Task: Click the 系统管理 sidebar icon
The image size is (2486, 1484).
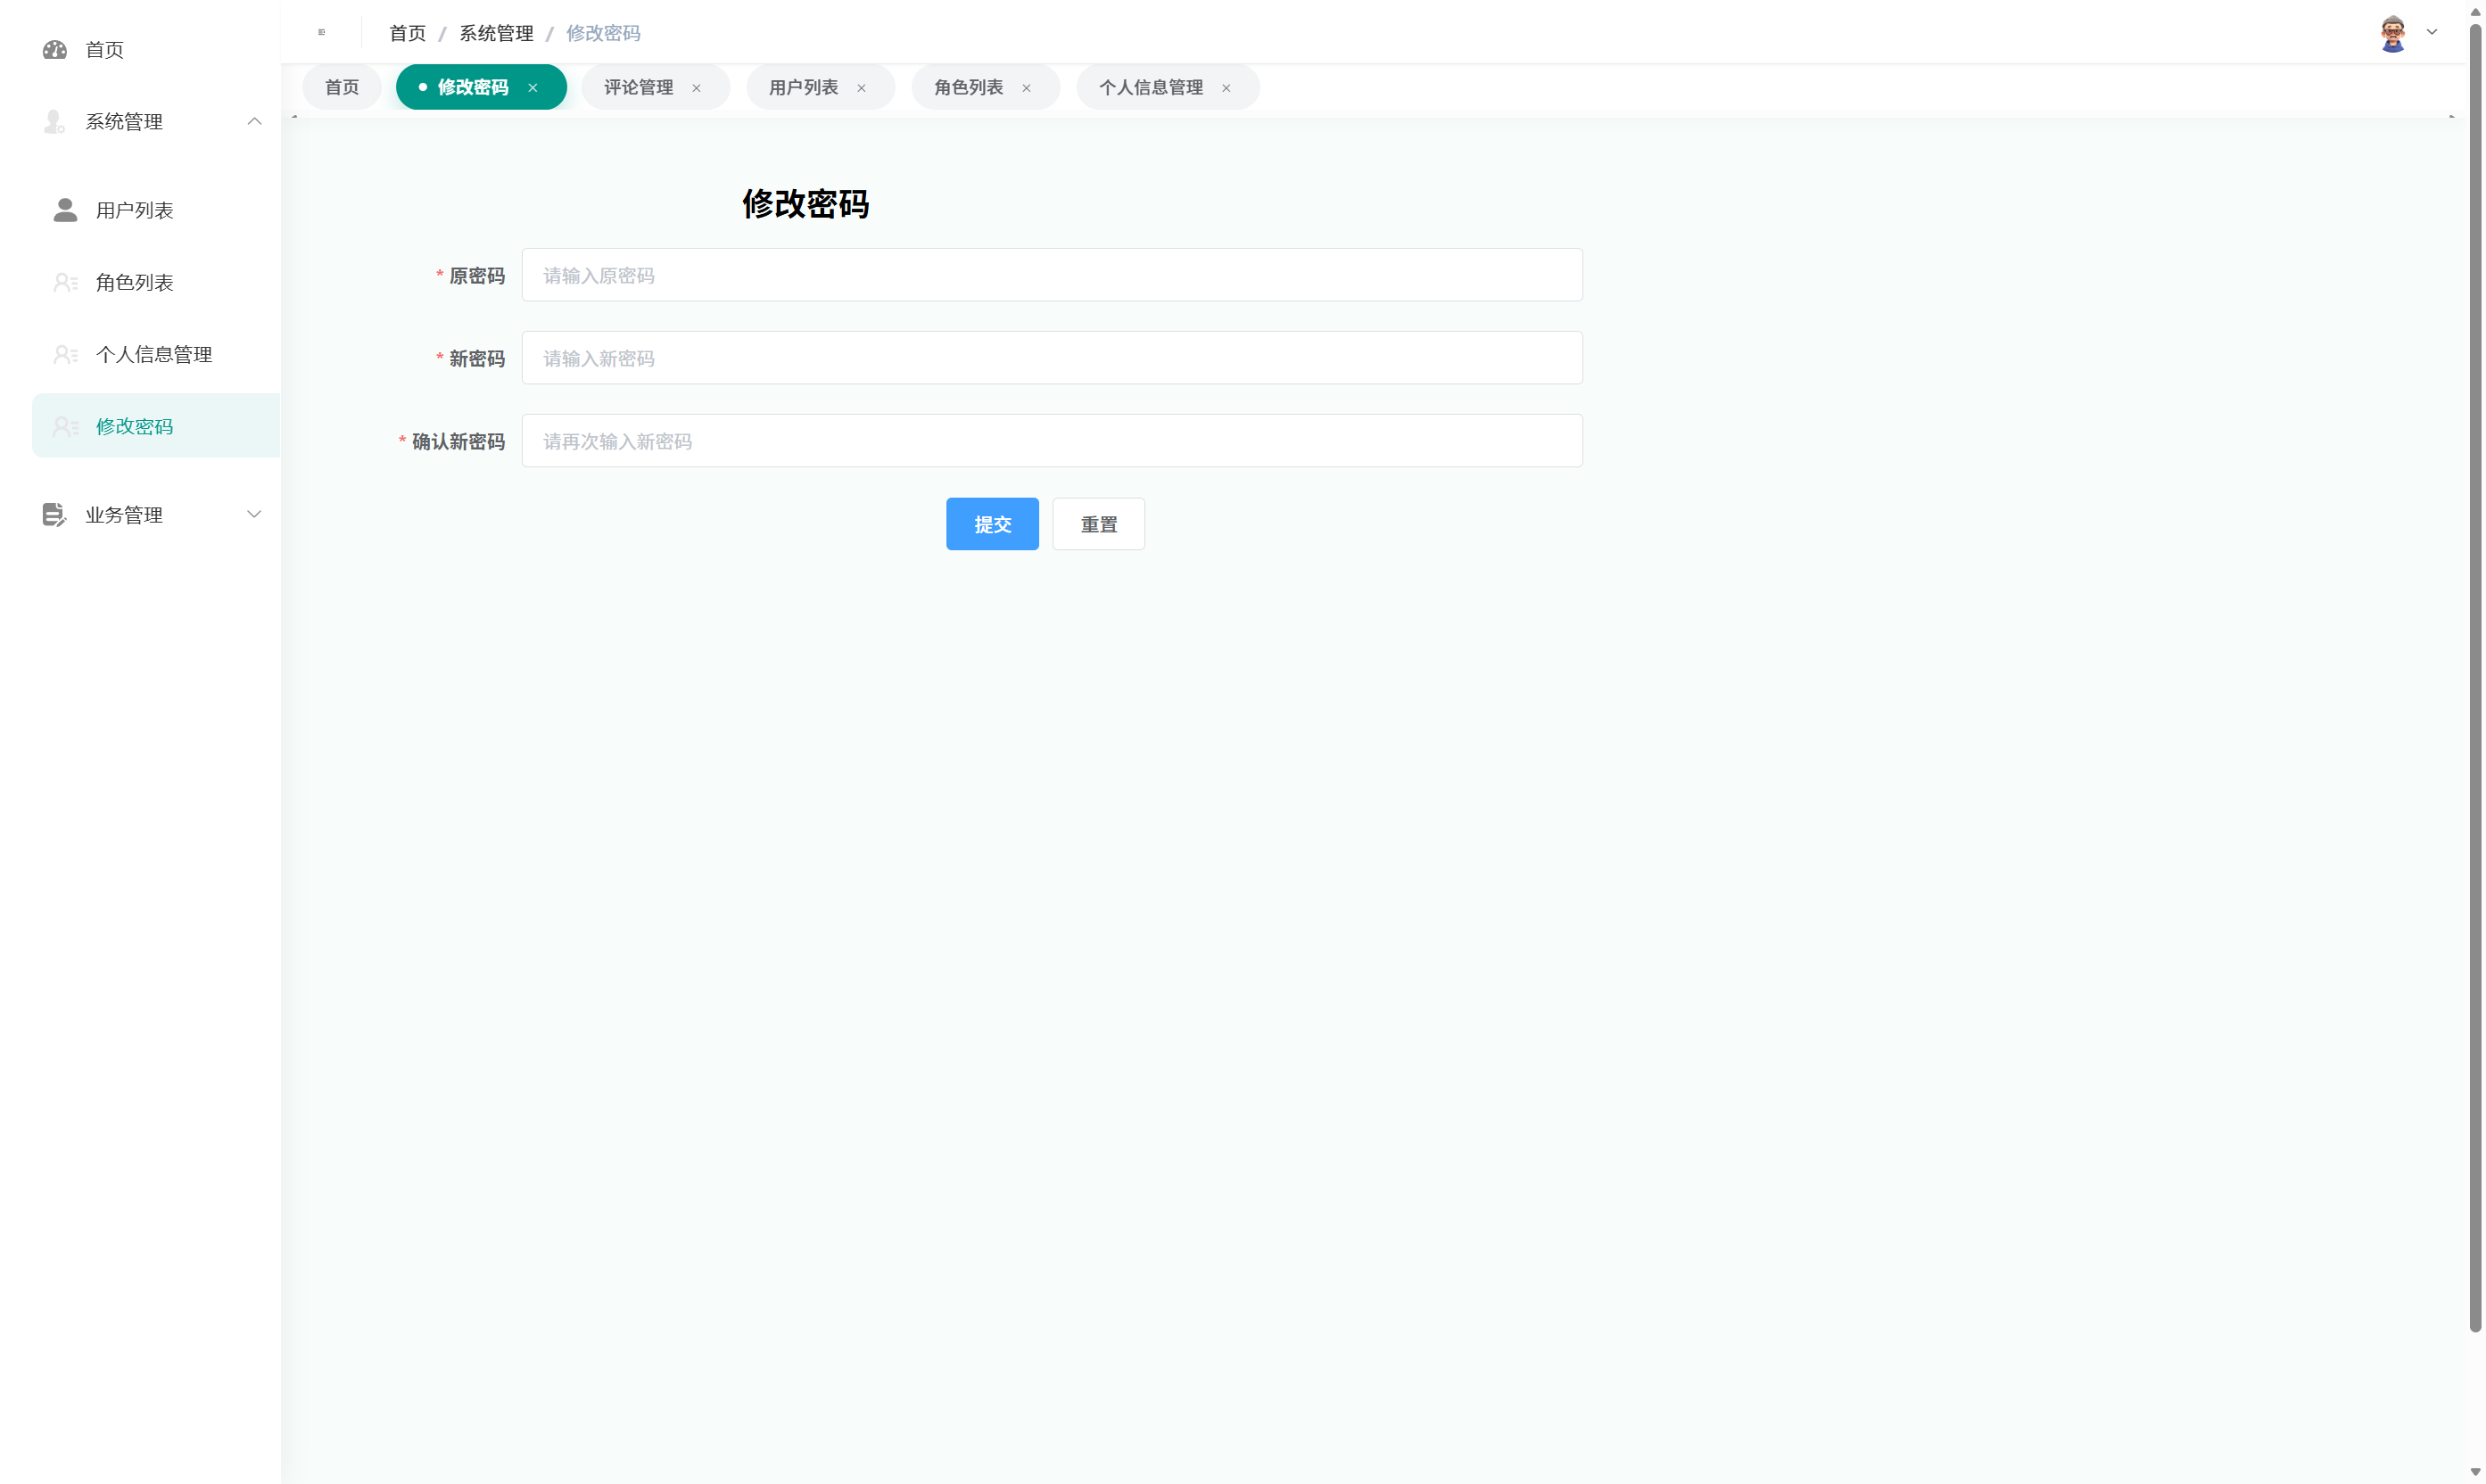Action: (x=55, y=122)
